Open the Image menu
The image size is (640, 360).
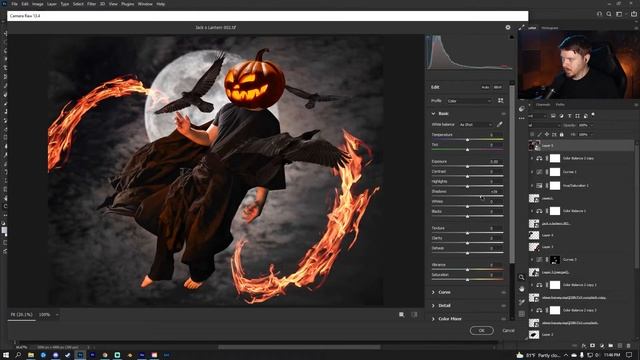click(38, 4)
